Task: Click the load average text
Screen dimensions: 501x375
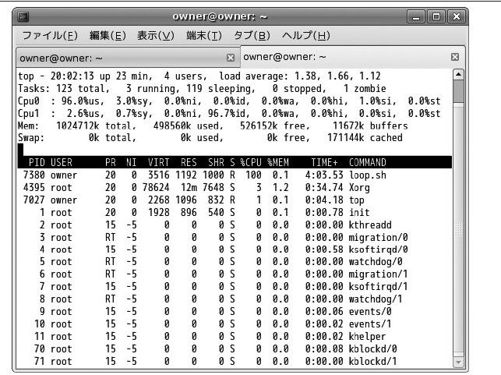Action: (300, 76)
